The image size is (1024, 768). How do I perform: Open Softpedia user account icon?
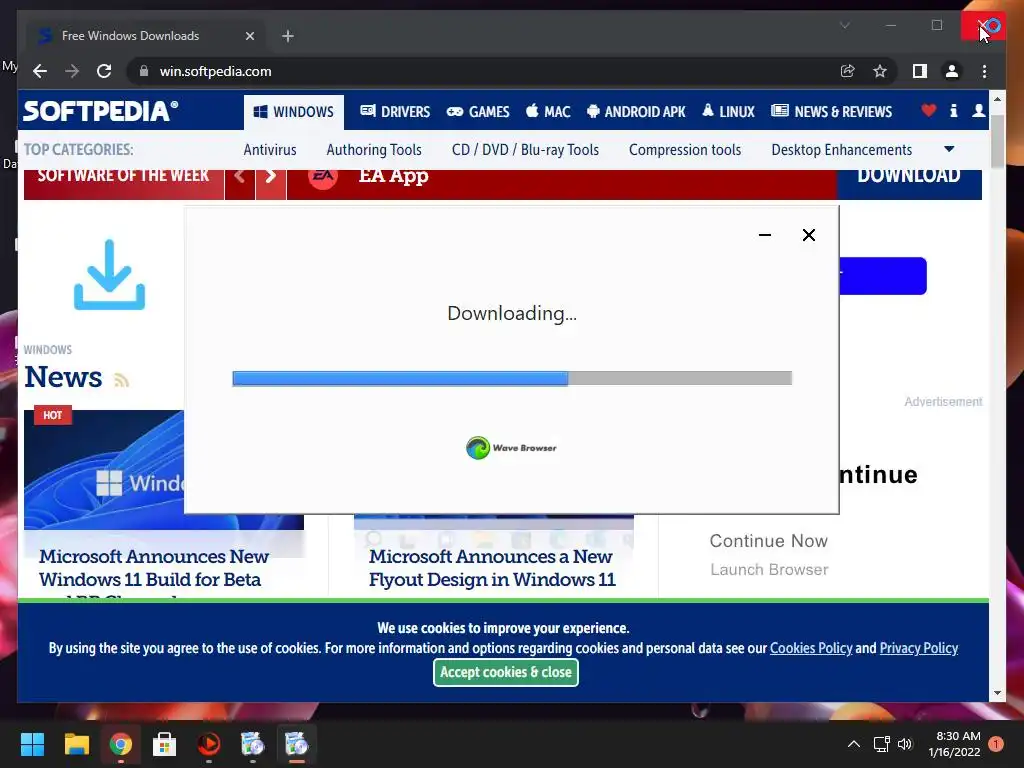(978, 110)
